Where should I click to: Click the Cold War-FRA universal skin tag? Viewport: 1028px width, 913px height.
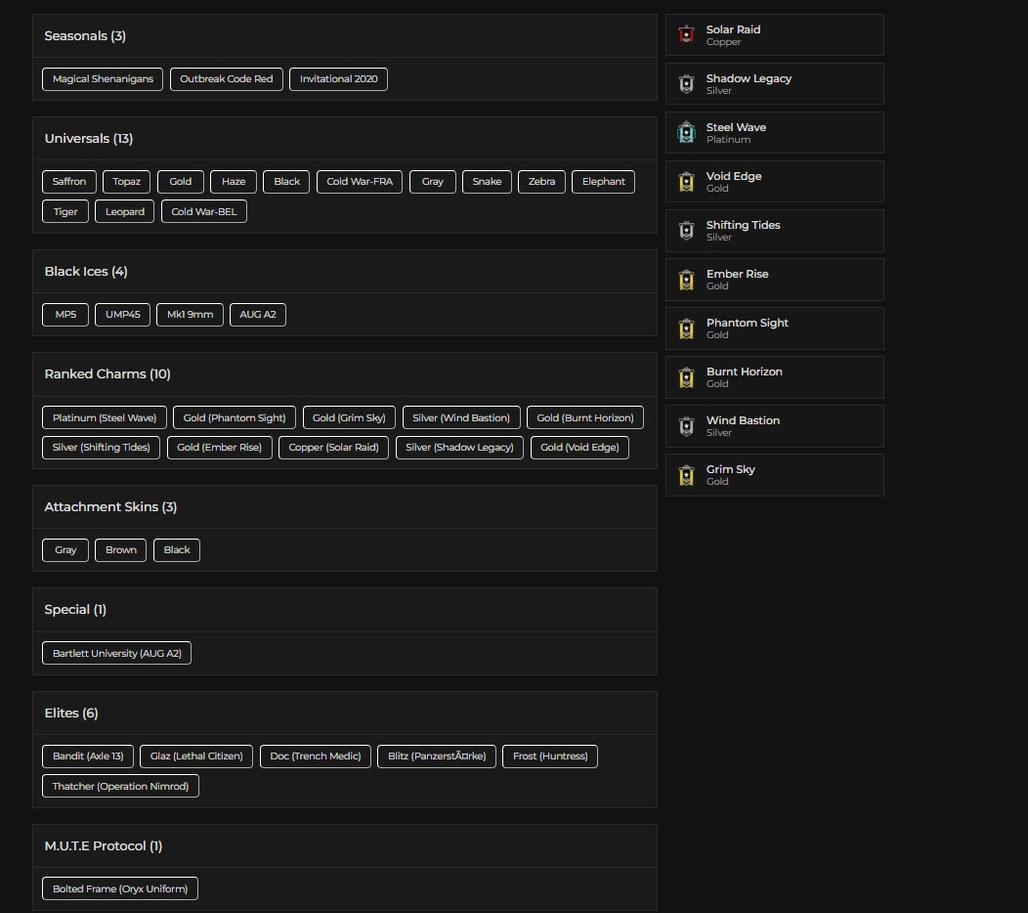point(359,182)
